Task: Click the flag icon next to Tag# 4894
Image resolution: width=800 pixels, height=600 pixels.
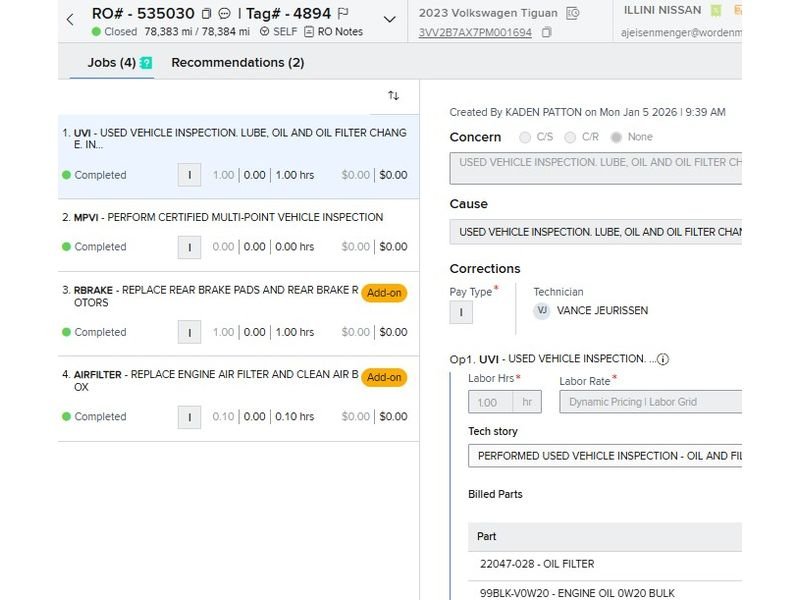Action: pos(343,14)
